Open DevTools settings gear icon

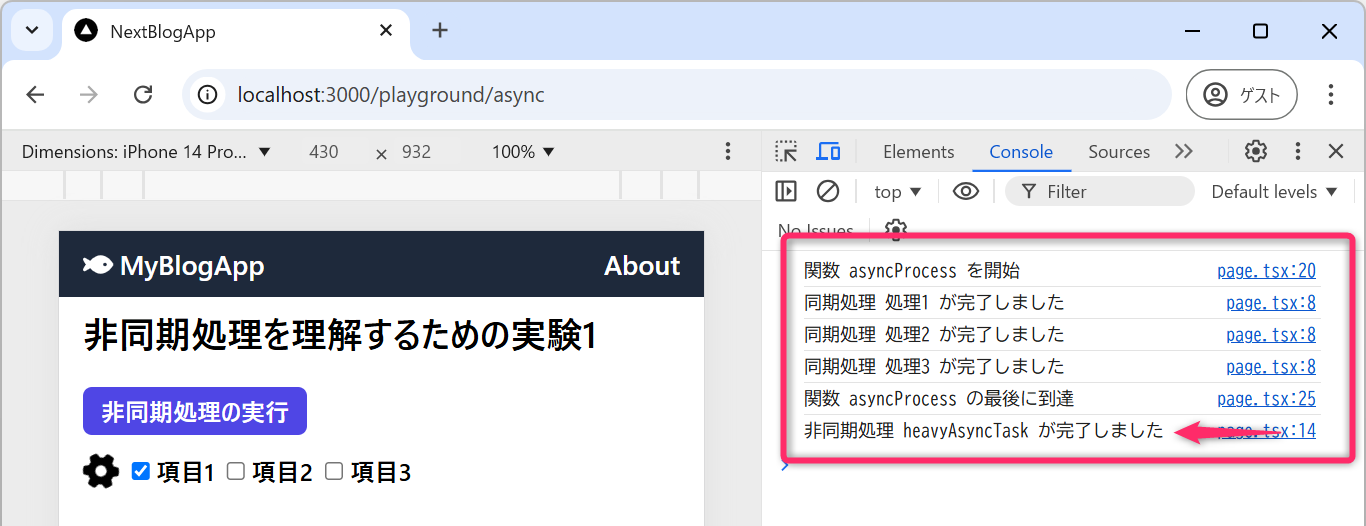tap(1255, 151)
